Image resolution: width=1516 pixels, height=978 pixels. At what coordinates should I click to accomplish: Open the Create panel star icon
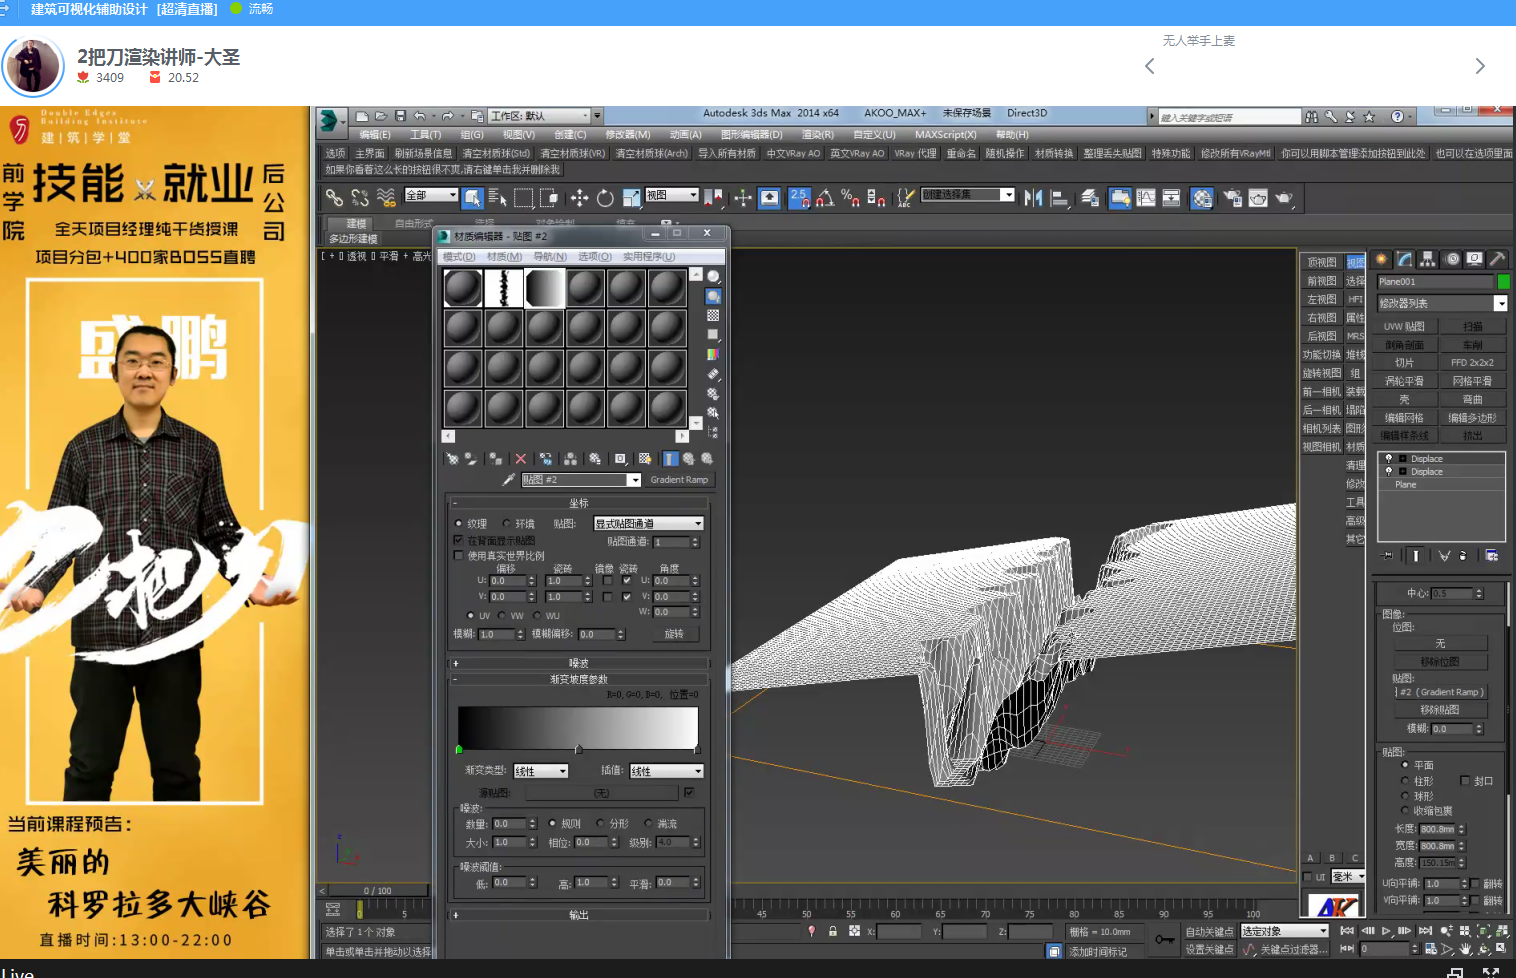tap(1381, 259)
